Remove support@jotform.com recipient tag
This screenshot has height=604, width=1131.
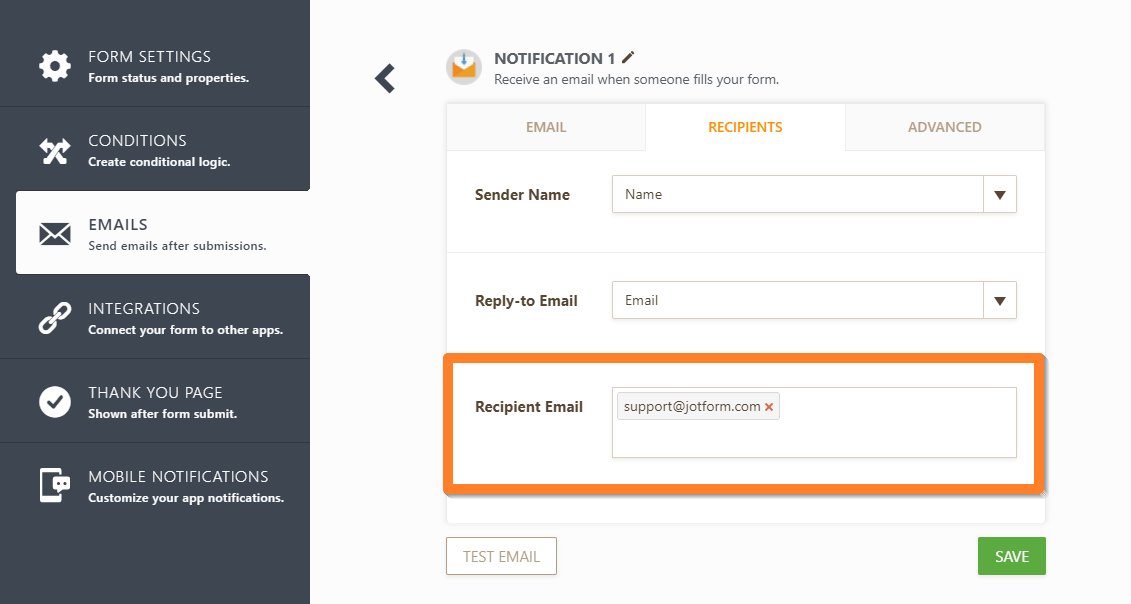click(769, 407)
